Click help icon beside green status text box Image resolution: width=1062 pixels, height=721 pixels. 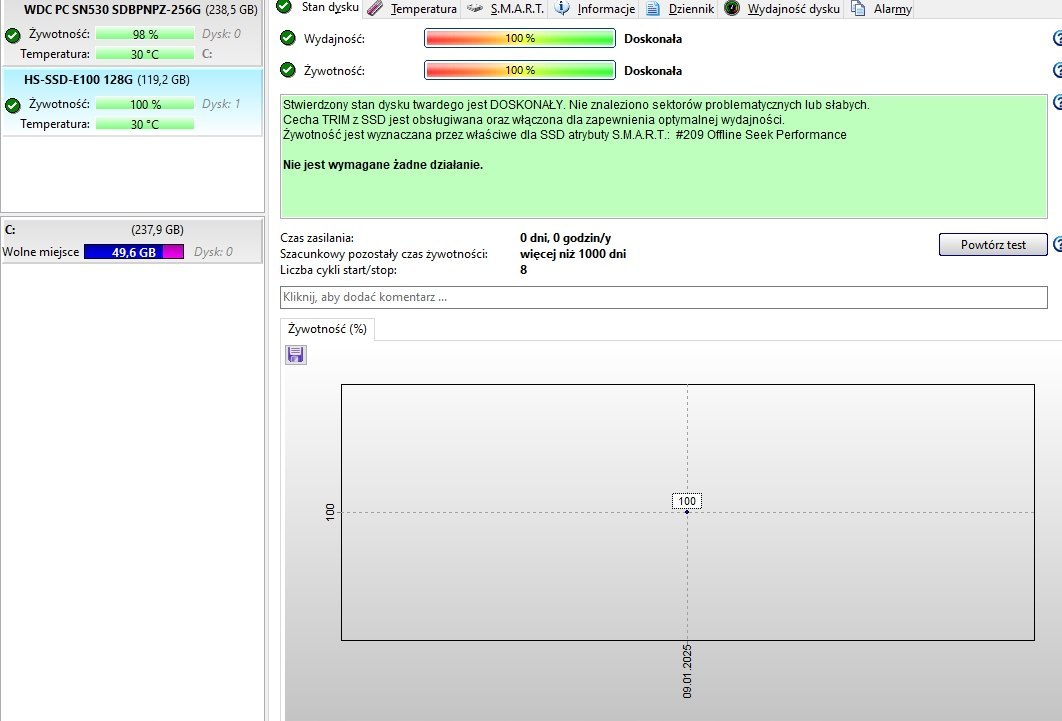click(1056, 102)
